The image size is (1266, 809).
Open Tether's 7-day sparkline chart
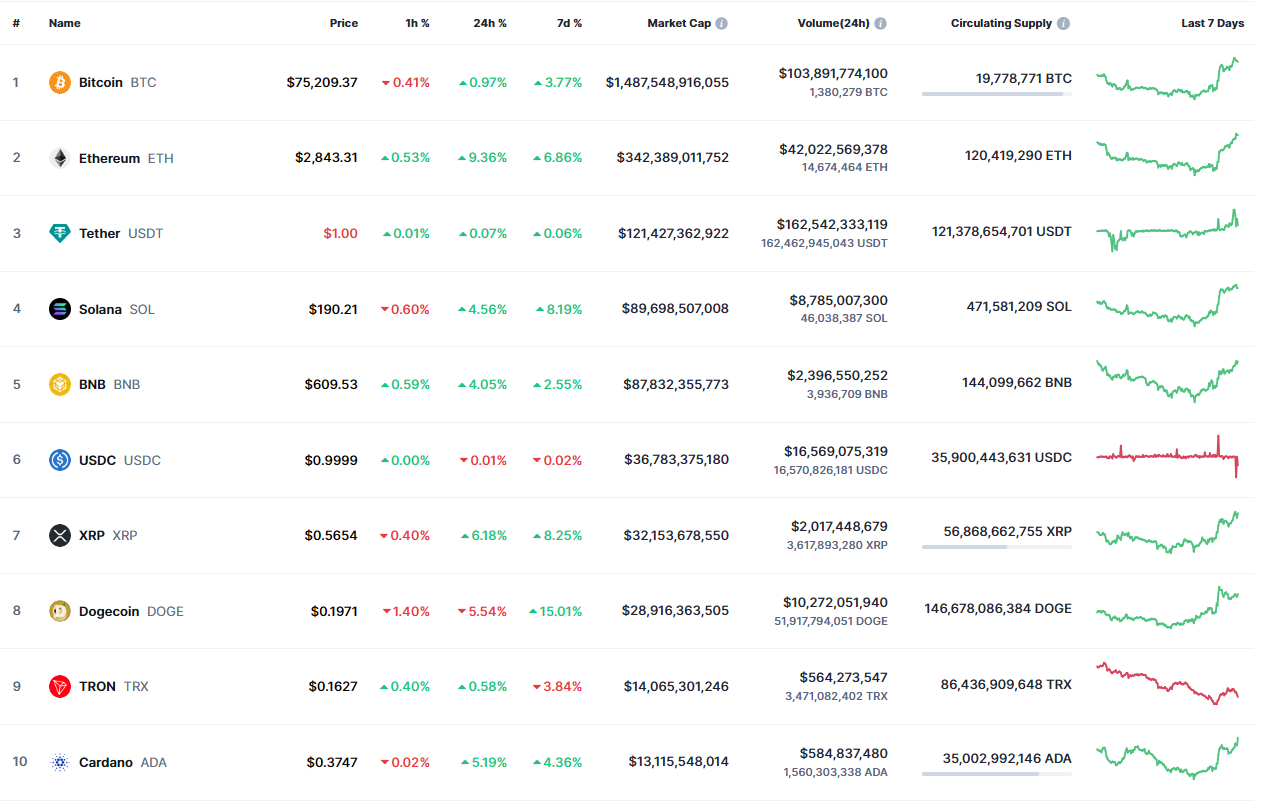click(x=1168, y=230)
